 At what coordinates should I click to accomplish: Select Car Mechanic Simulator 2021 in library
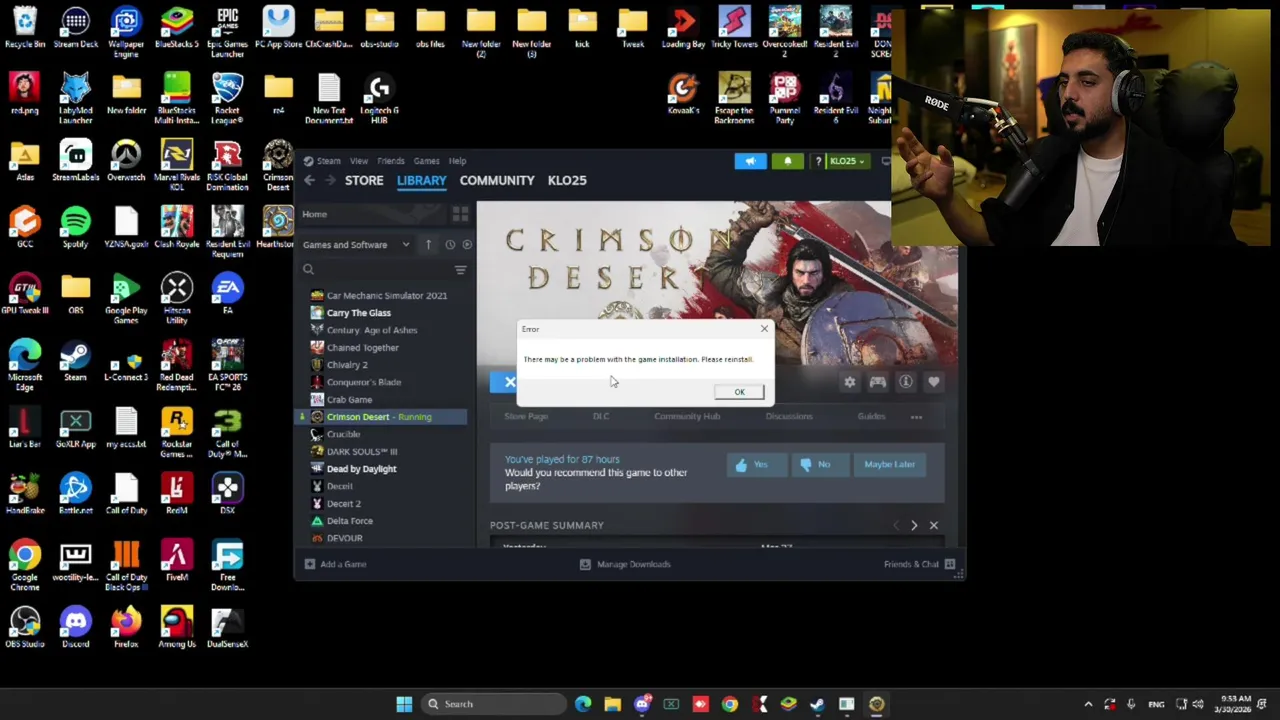coord(386,296)
